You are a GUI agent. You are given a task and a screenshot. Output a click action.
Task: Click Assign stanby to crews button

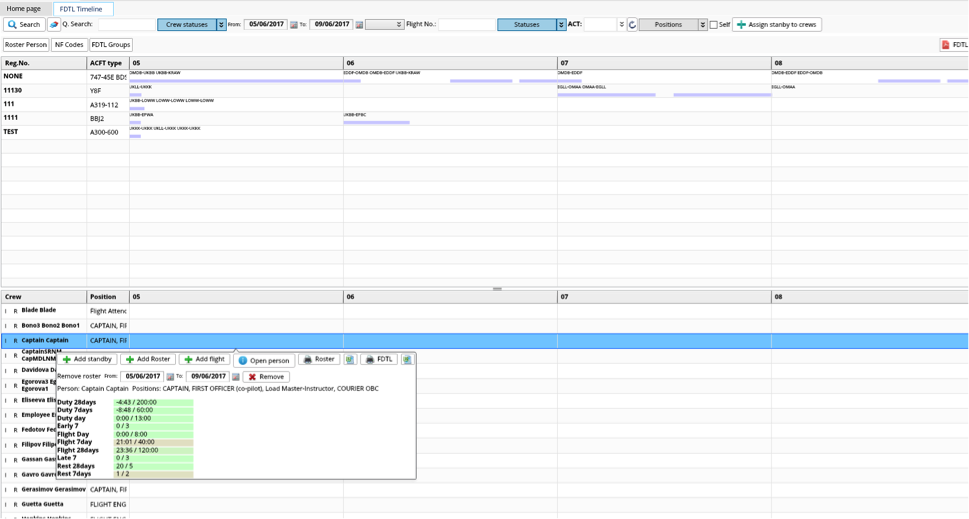pyautogui.click(x=776, y=25)
